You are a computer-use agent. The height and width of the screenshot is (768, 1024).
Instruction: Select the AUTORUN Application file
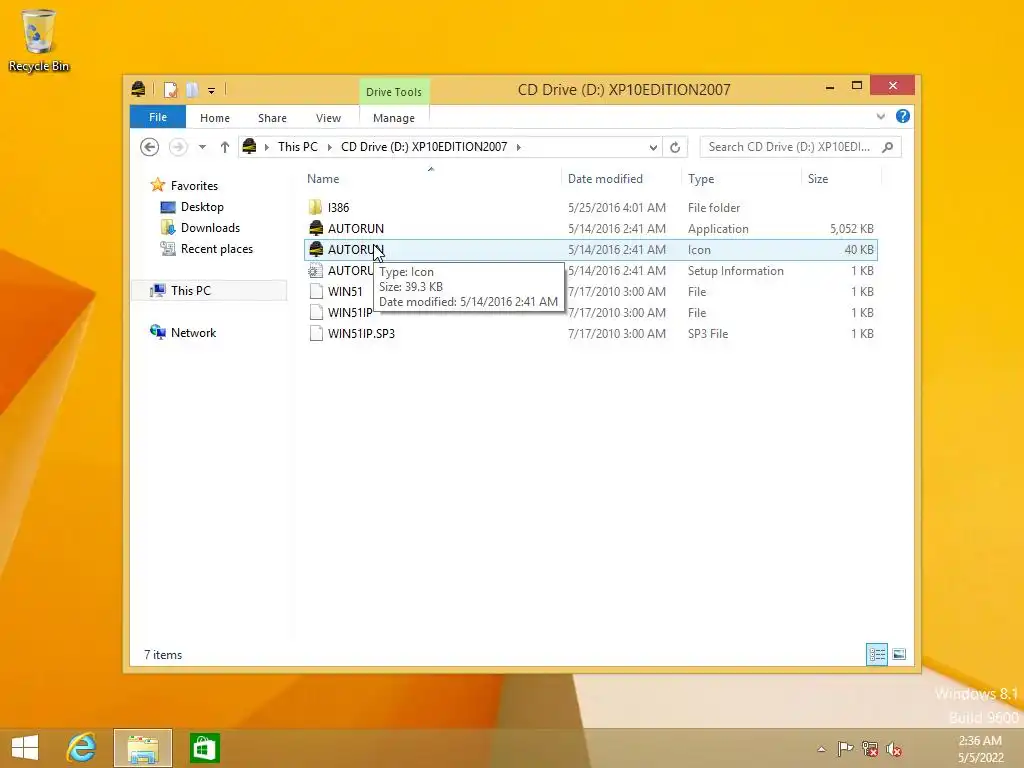pos(356,229)
